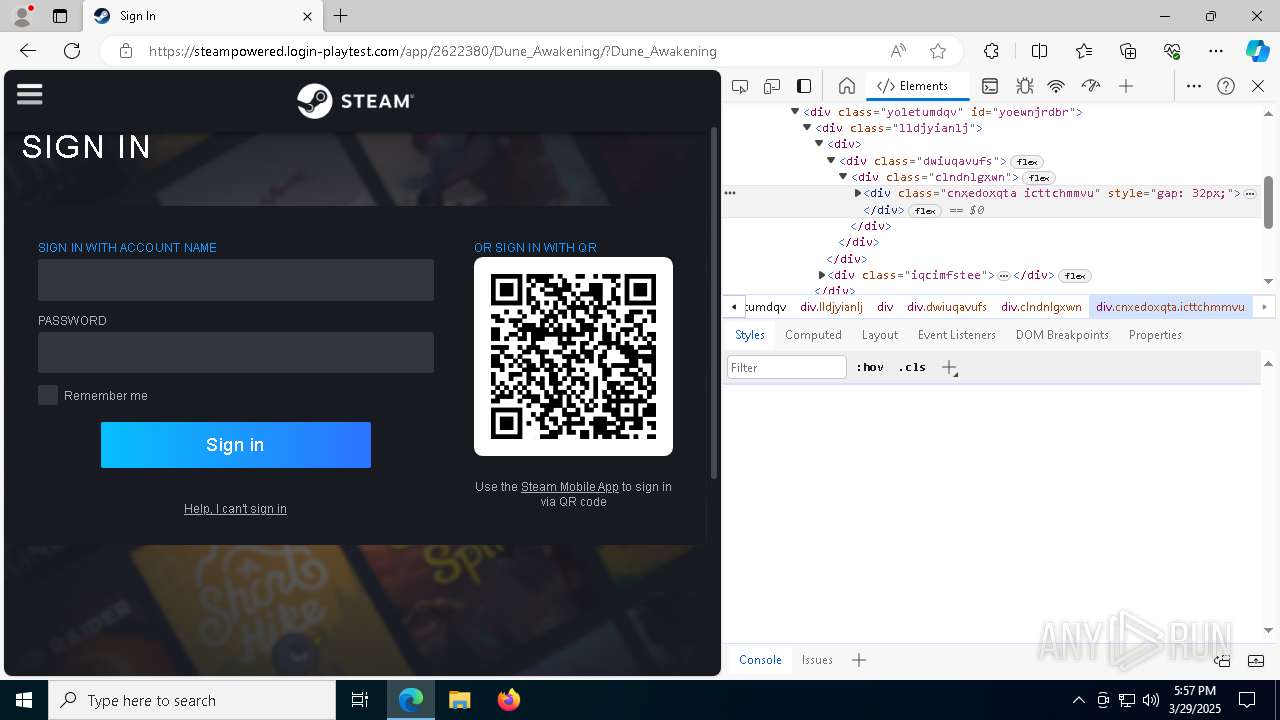Expand ellipsis inside the cnxedoxqta div node

click(1250, 193)
